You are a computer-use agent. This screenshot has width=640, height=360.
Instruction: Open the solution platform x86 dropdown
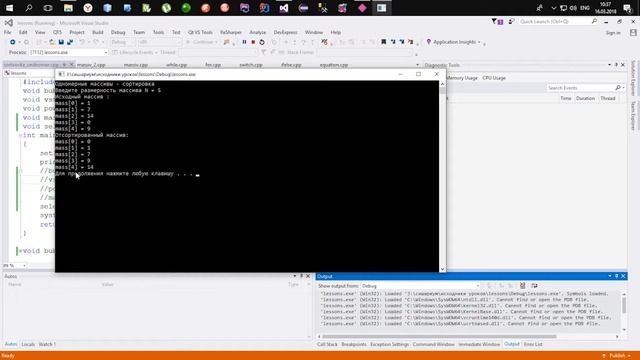[x=160, y=42]
